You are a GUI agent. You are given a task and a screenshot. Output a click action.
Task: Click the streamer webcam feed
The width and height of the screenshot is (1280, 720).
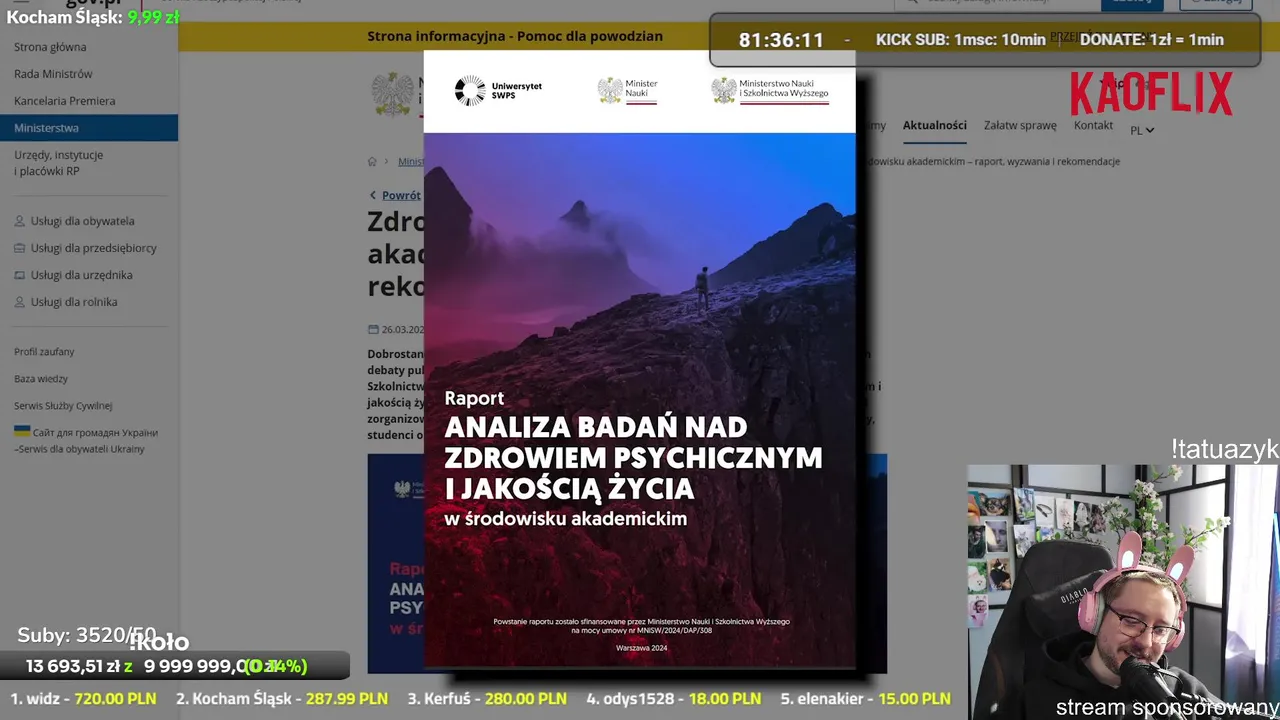(1123, 592)
